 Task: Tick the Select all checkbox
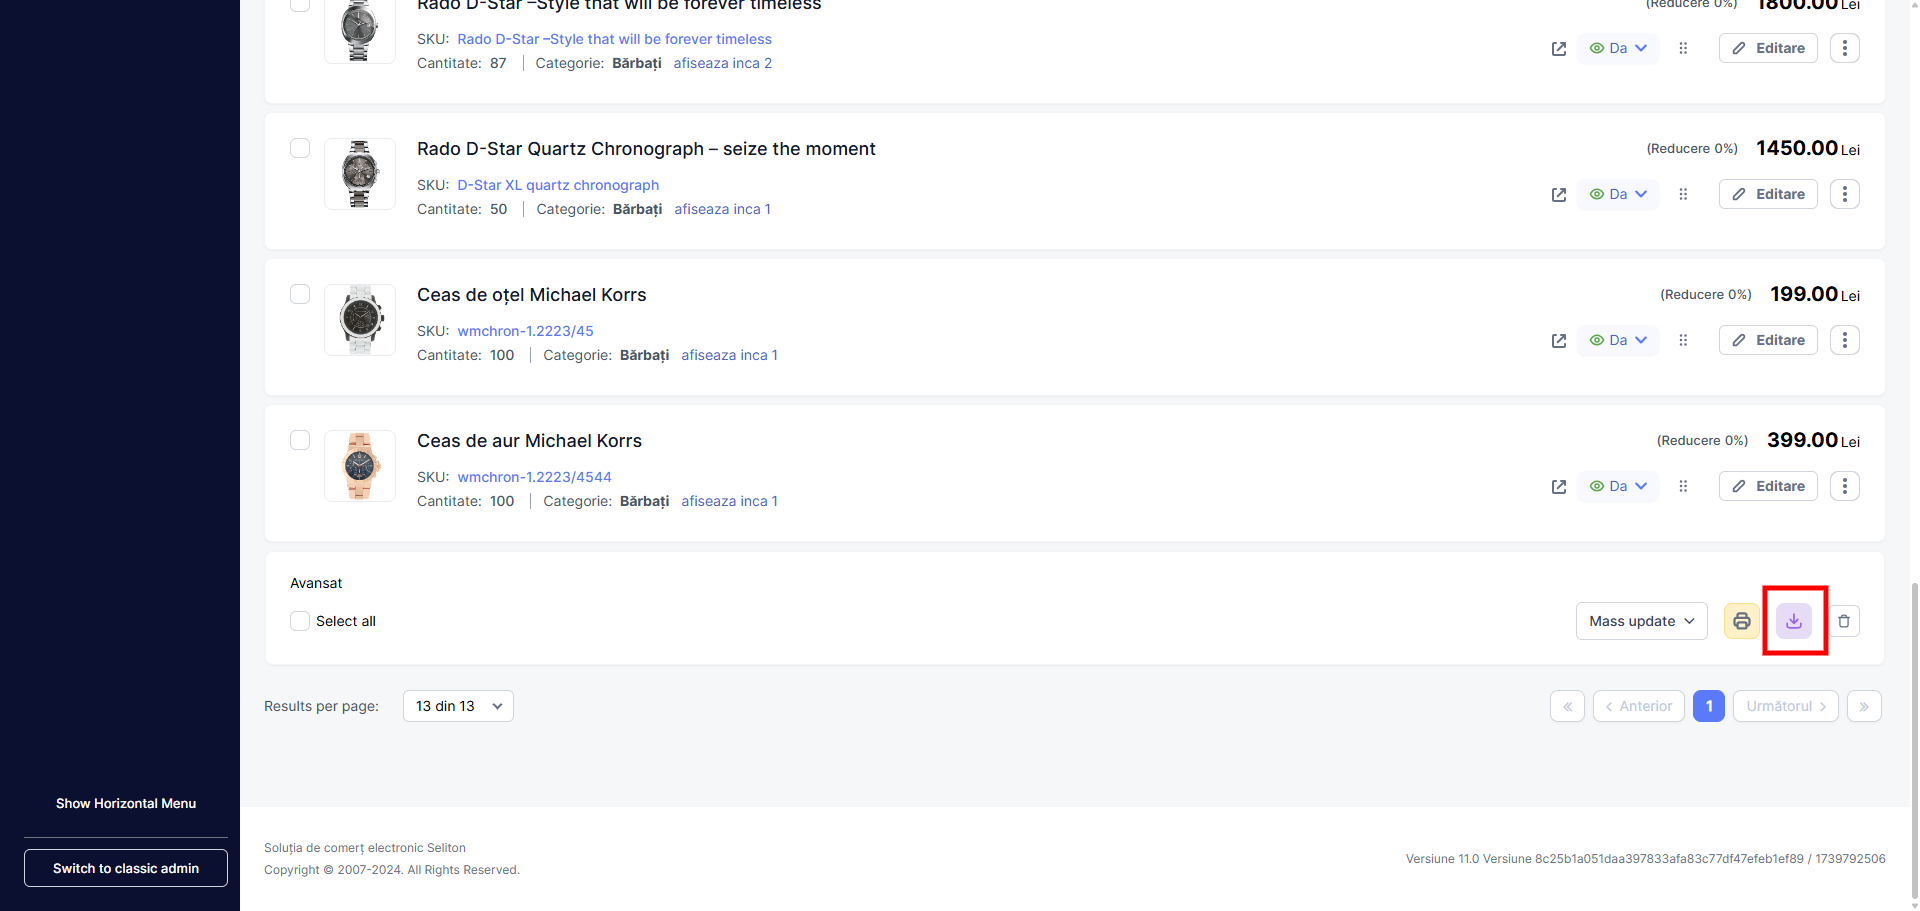tap(300, 621)
